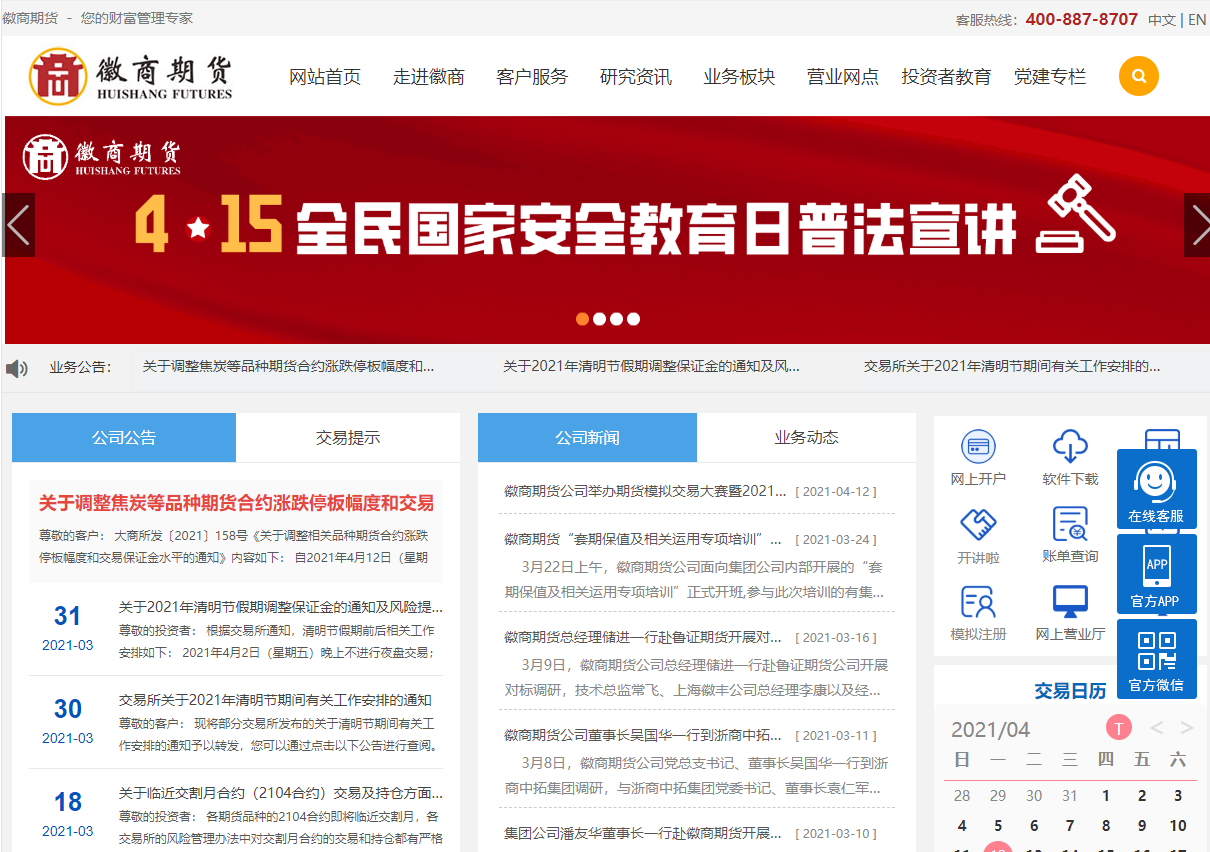Select the first orange carousel dot

tap(582, 319)
